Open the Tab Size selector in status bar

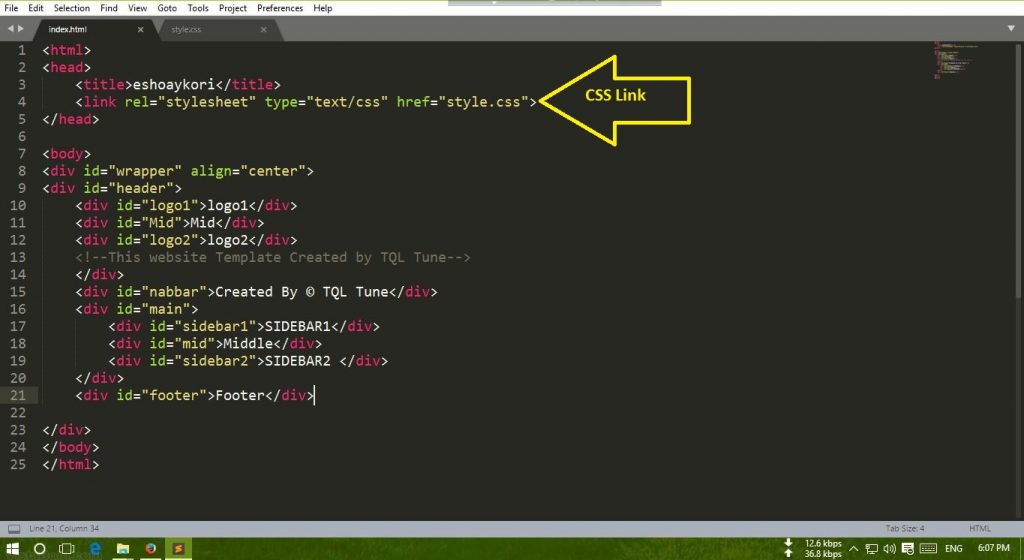pyautogui.click(x=904, y=528)
